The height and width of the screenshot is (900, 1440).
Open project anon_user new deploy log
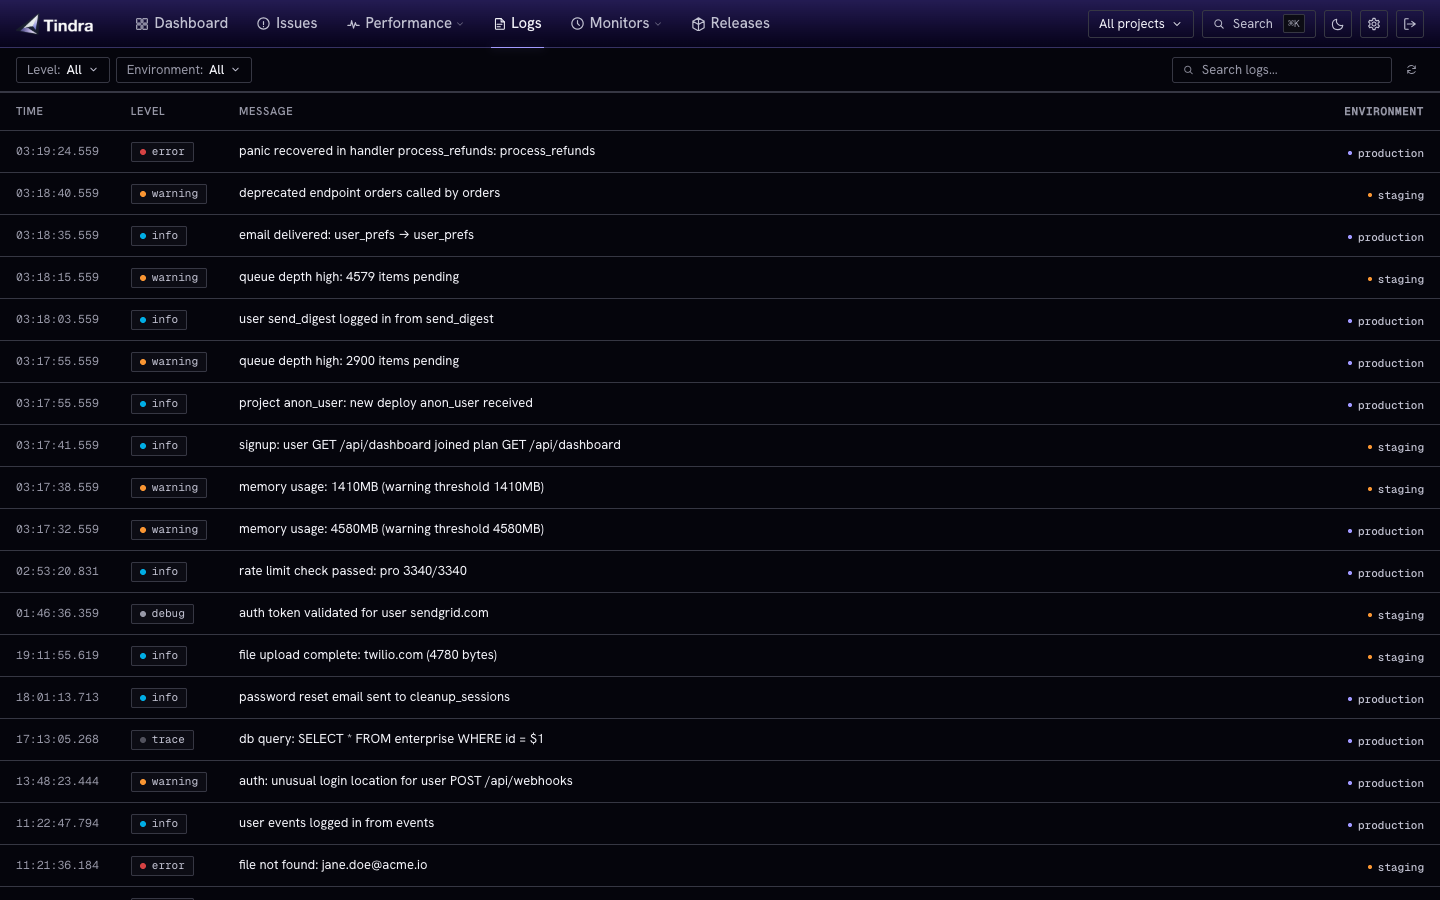(x=386, y=403)
